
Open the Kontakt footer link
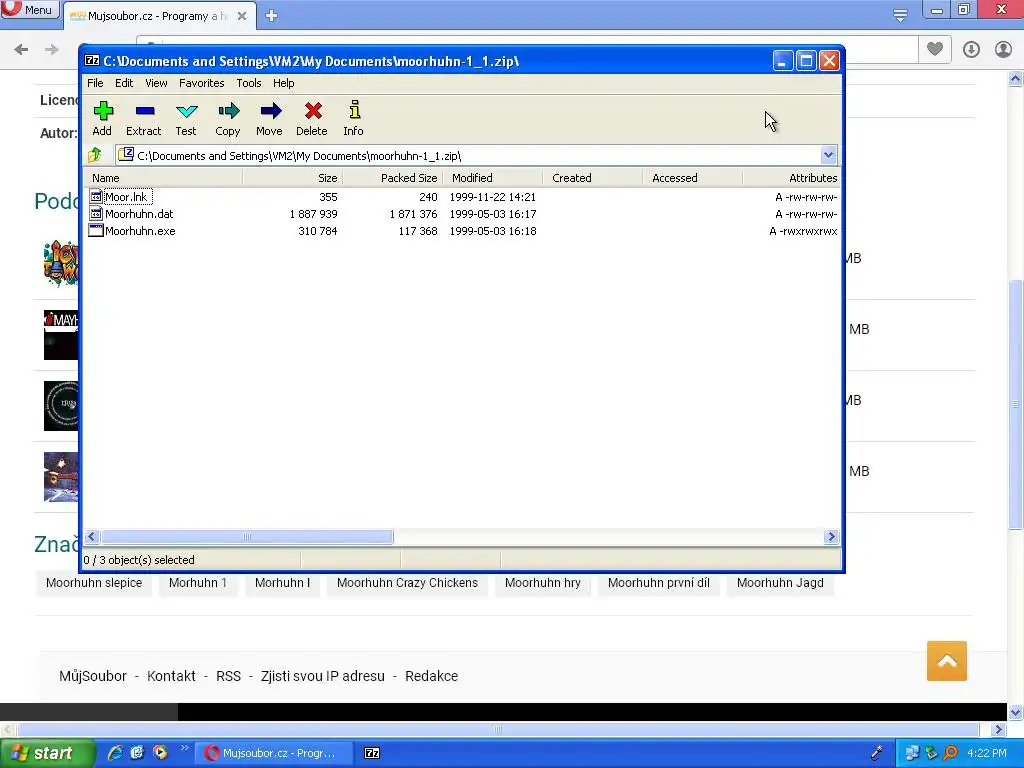coord(171,676)
